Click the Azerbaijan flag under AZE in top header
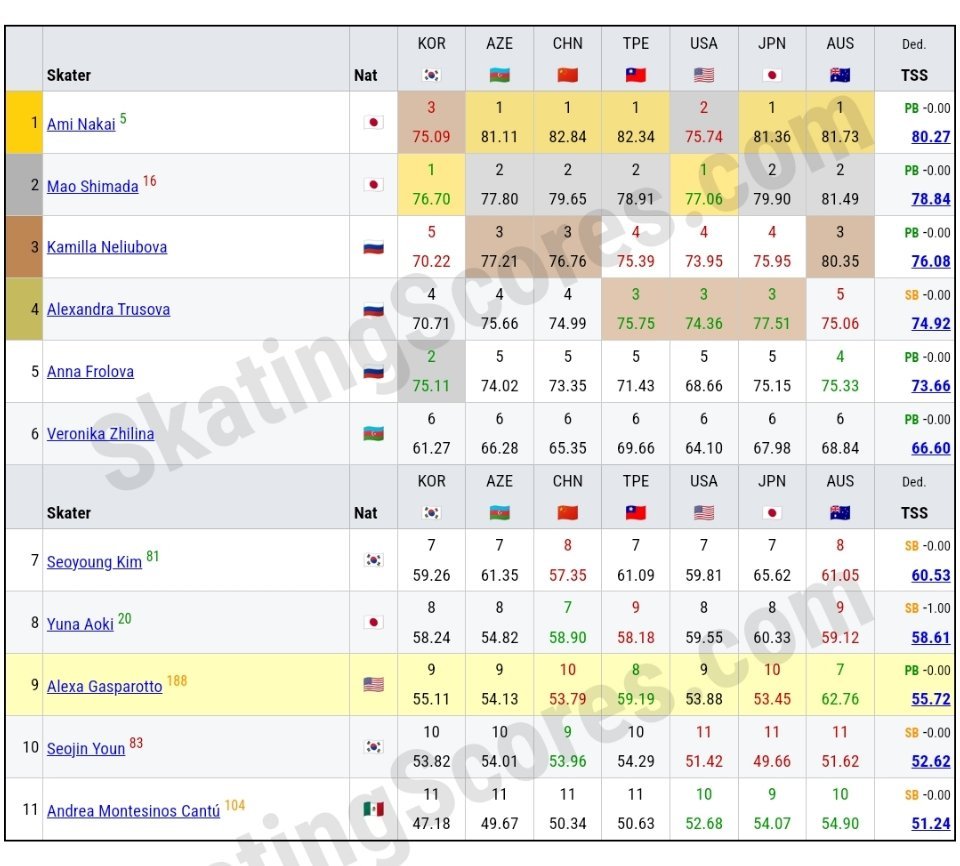 tap(500, 75)
